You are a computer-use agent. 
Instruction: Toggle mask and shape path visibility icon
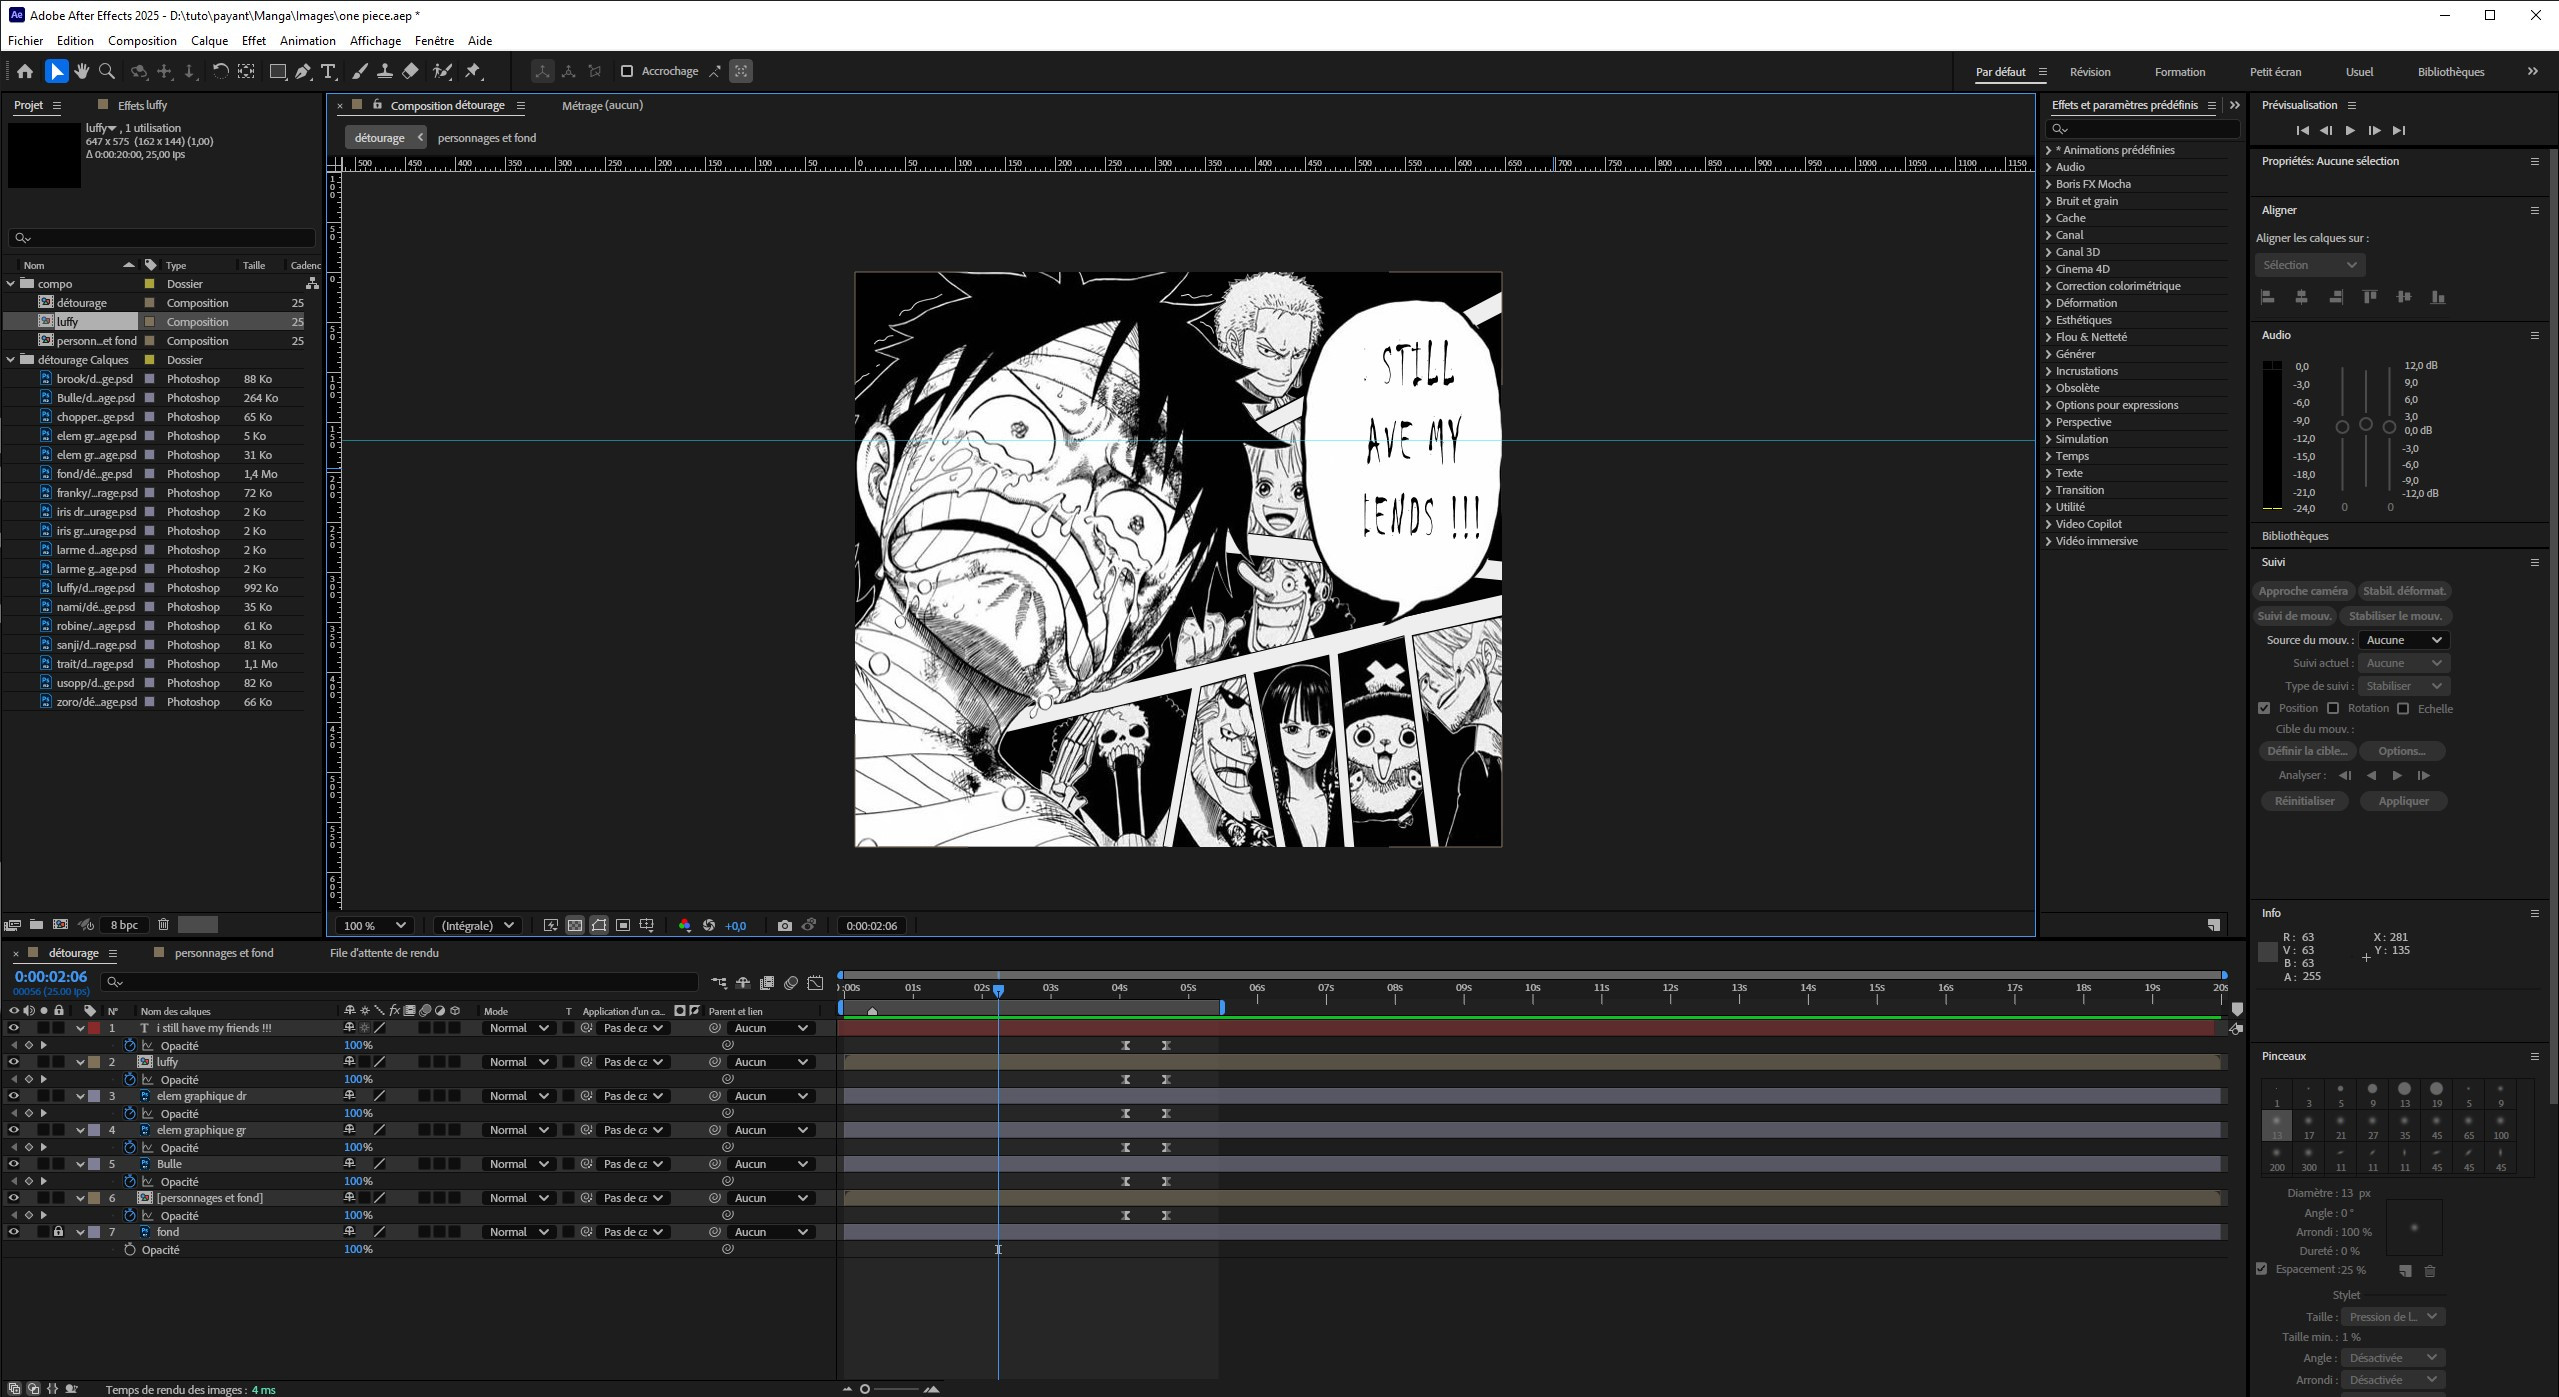(x=599, y=926)
